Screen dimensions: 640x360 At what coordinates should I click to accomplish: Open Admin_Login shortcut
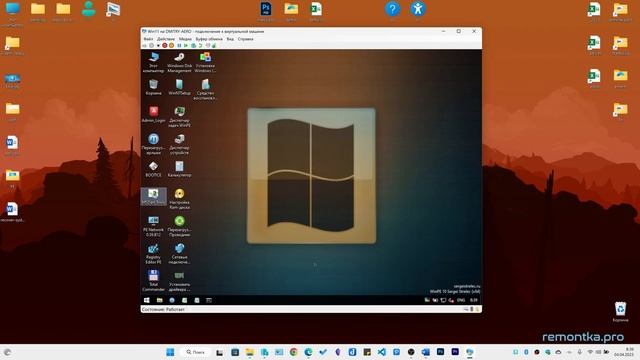pos(153,115)
